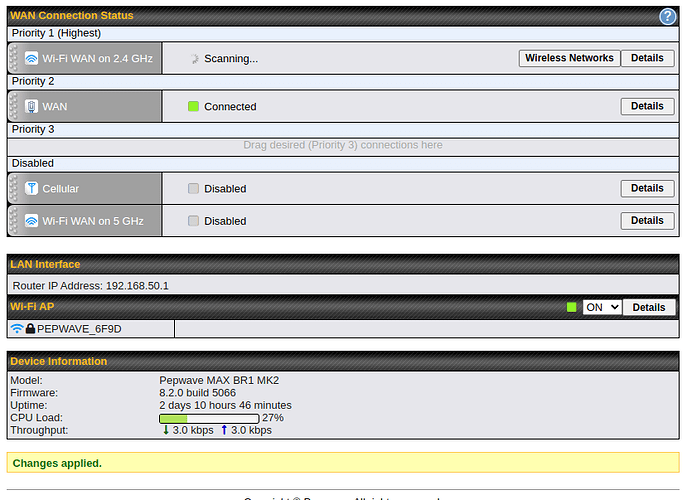Screen dimensions: 687x500
Task: Click the green download throughput arrow
Action: pos(166,430)
